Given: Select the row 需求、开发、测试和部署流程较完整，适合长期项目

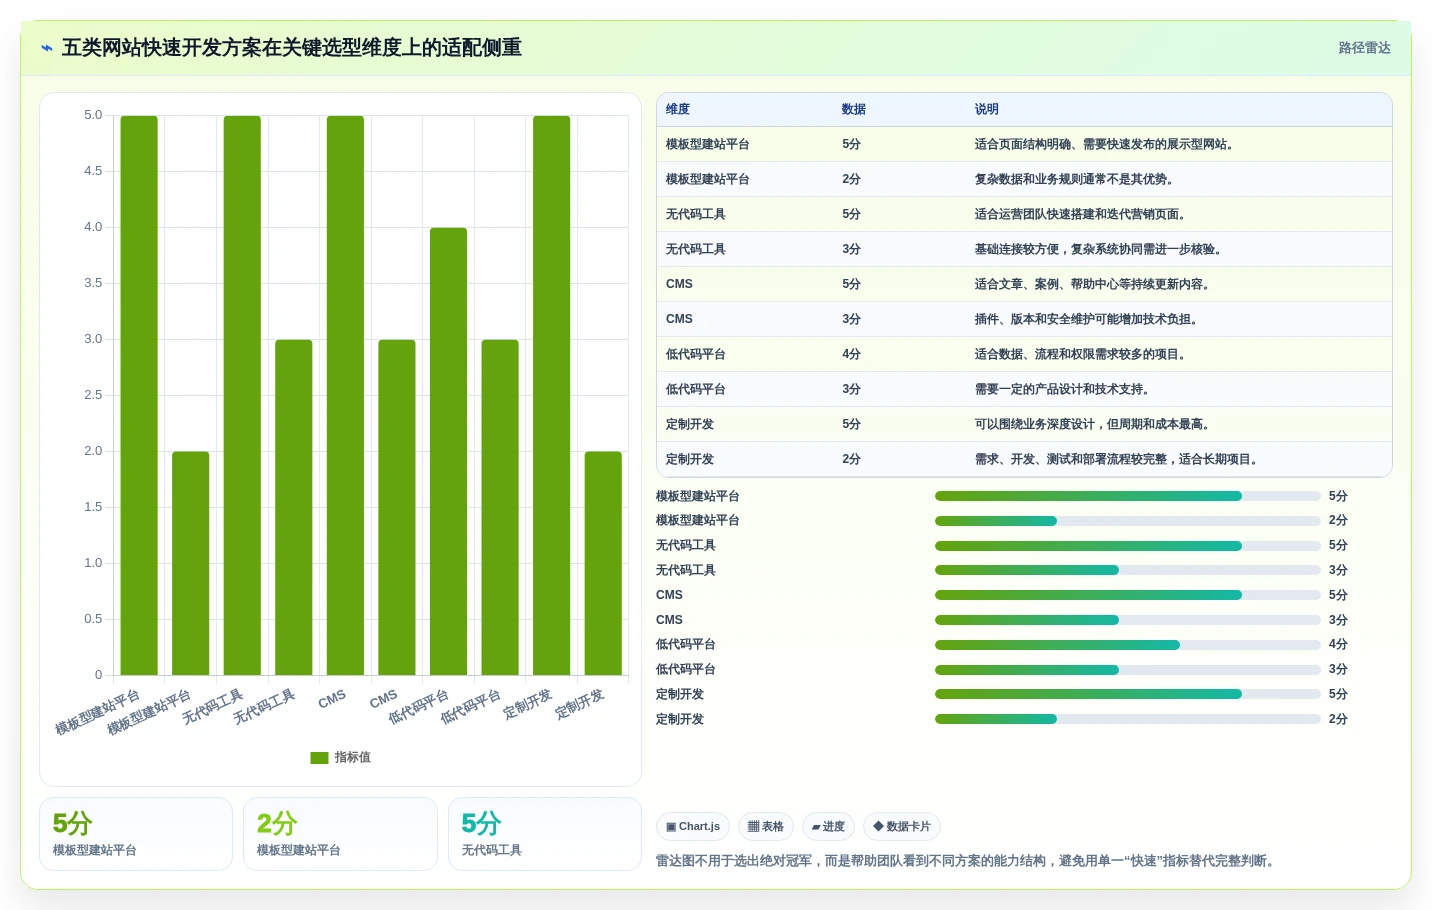Looking at the screenshot, I should [x=1024, y=459].
